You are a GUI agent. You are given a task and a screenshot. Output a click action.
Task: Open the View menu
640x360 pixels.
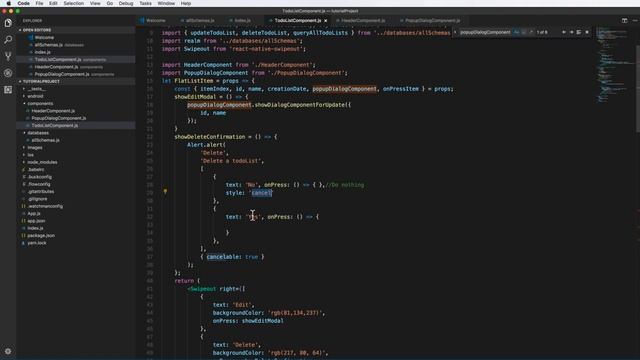[x=95, y=3]
